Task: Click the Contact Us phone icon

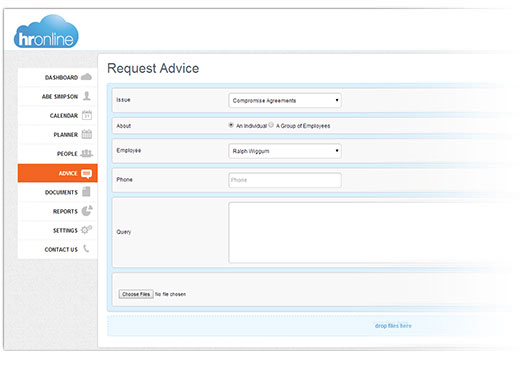Action: pos(86,249)
